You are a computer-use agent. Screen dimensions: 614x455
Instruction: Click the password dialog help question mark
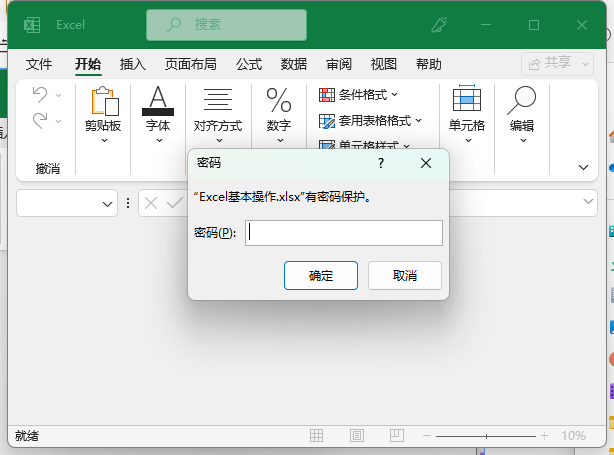pos(381,163)
